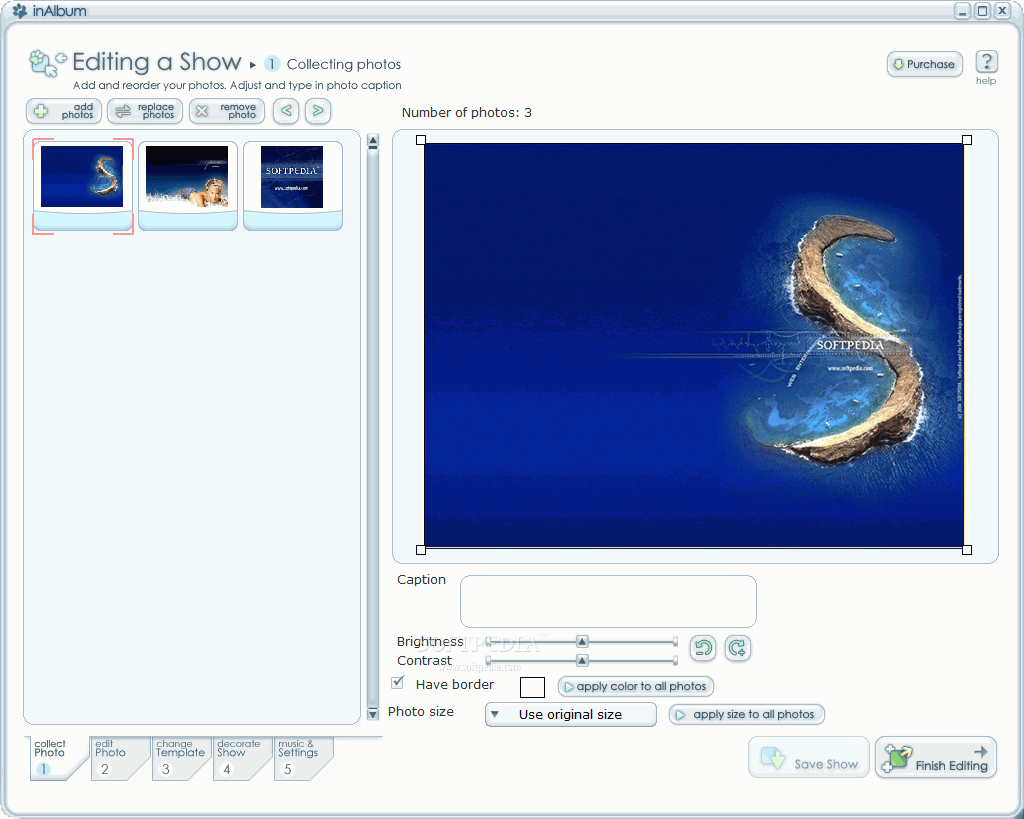Click the Brightness slider handle
This screenshot has width=1024, height=819.
[582, 641]
